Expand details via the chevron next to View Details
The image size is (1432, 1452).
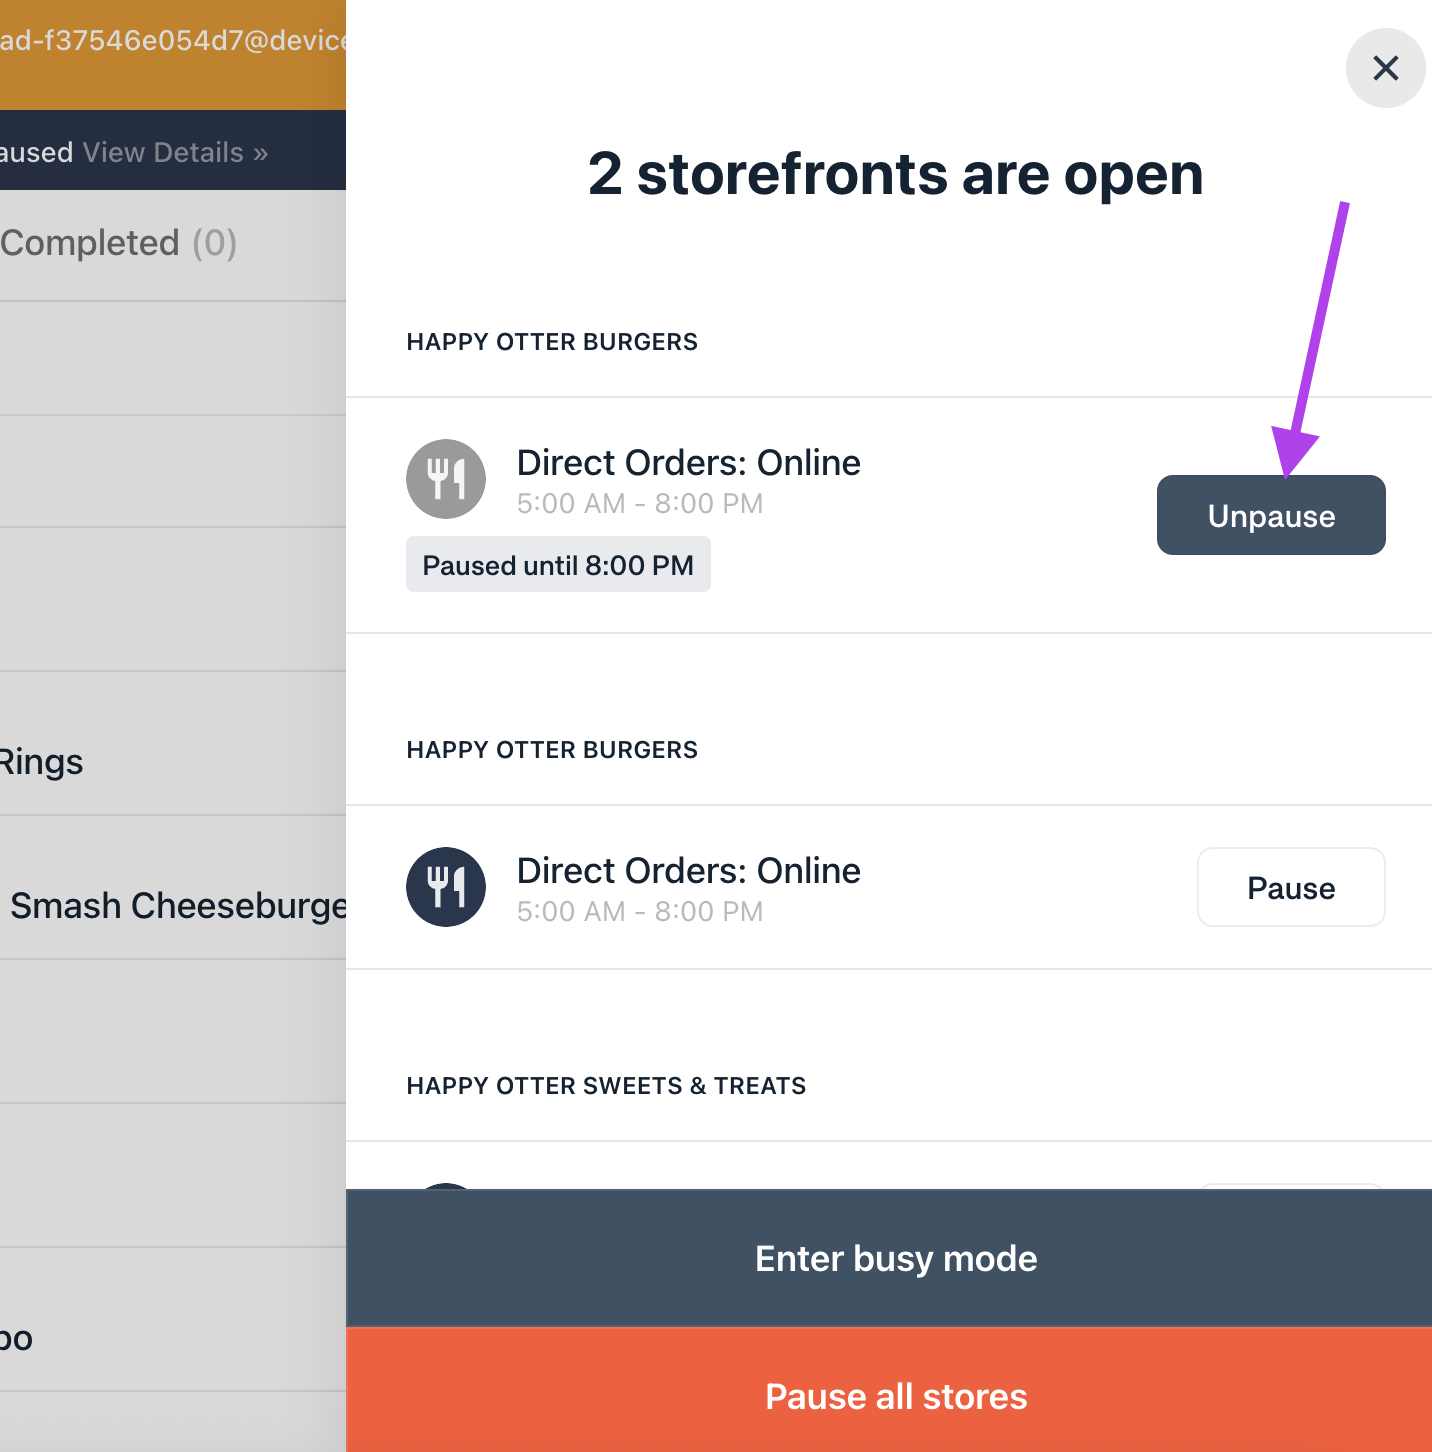coord(261,152)
